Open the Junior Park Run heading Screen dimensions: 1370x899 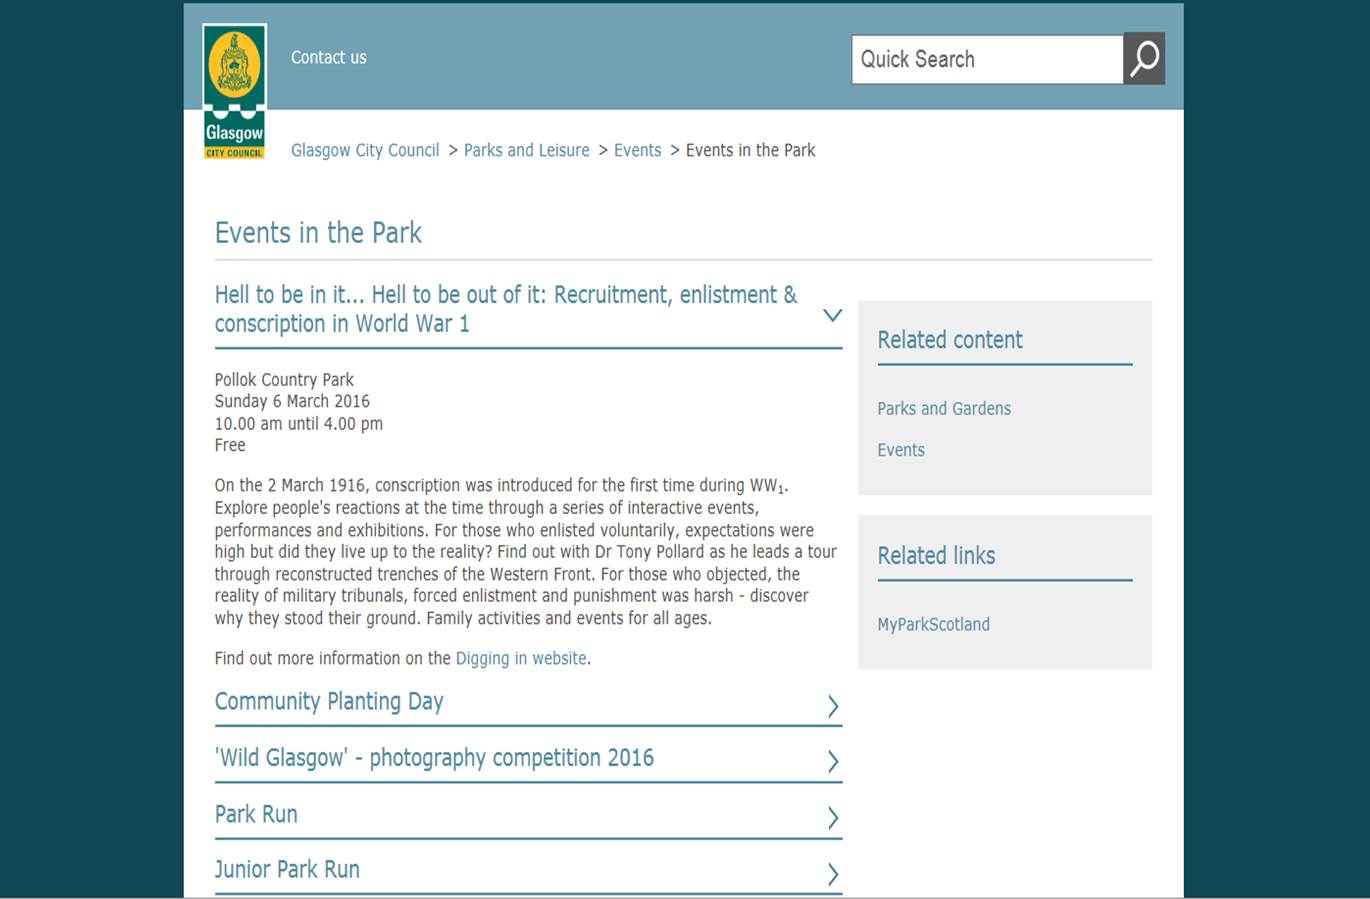point(287,869)
